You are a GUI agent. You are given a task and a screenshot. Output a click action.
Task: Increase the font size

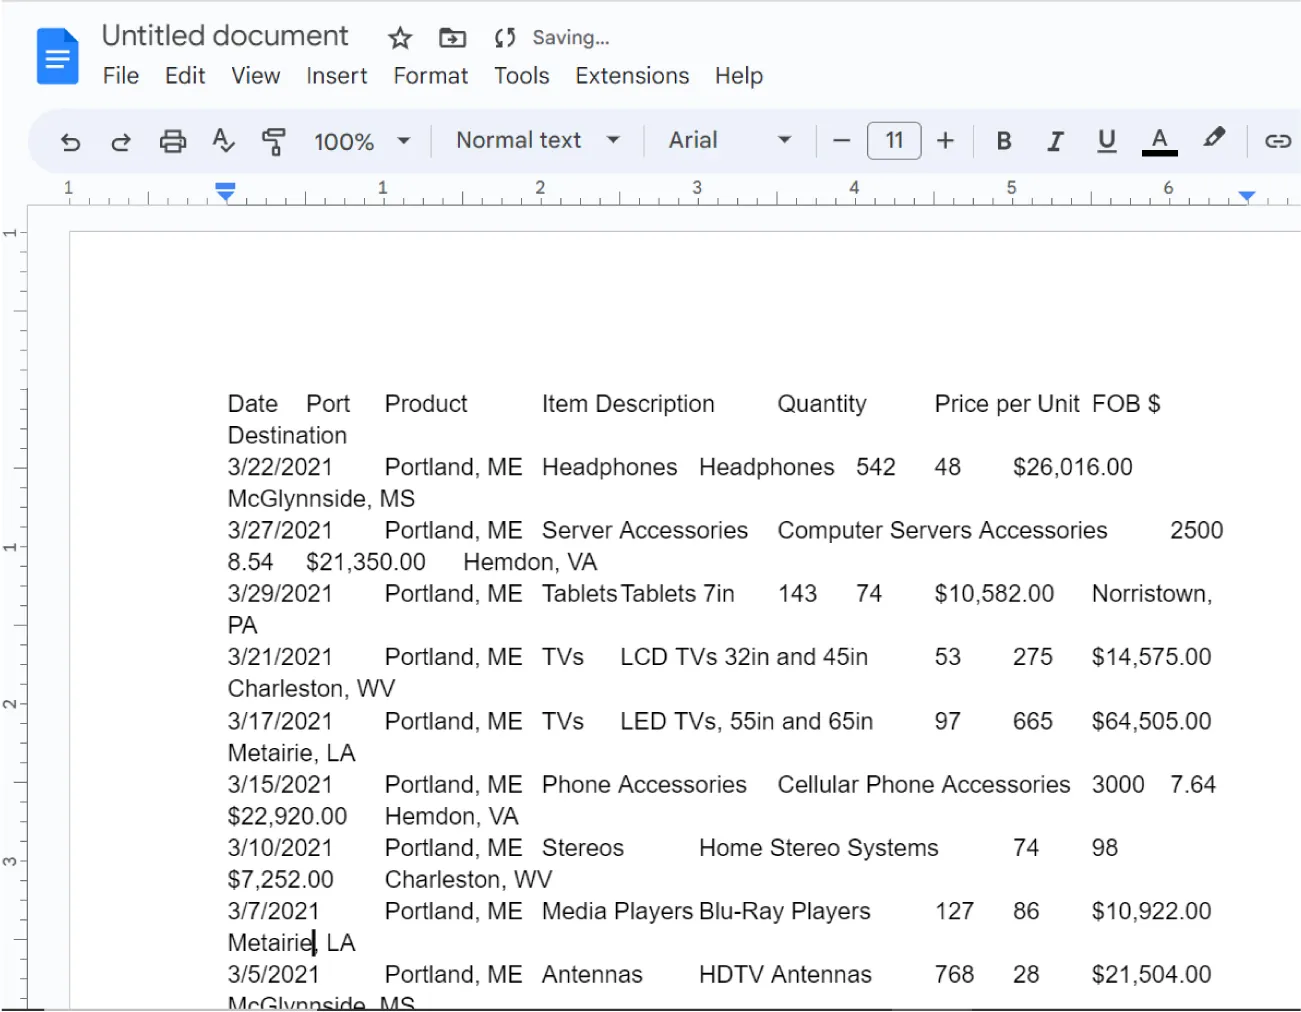(x=945, y=141)
